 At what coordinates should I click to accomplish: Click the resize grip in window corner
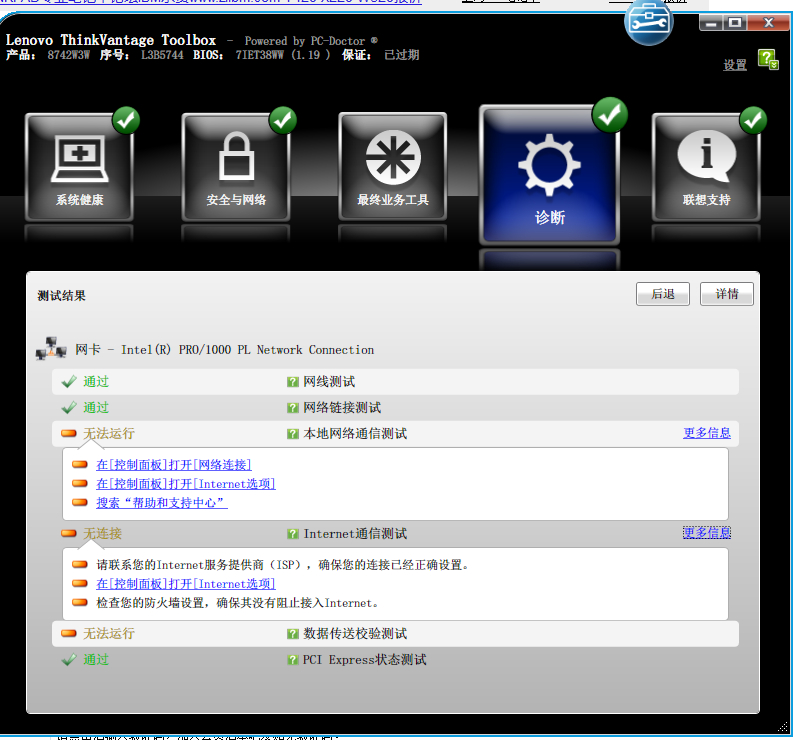click(x=783, y=727)
